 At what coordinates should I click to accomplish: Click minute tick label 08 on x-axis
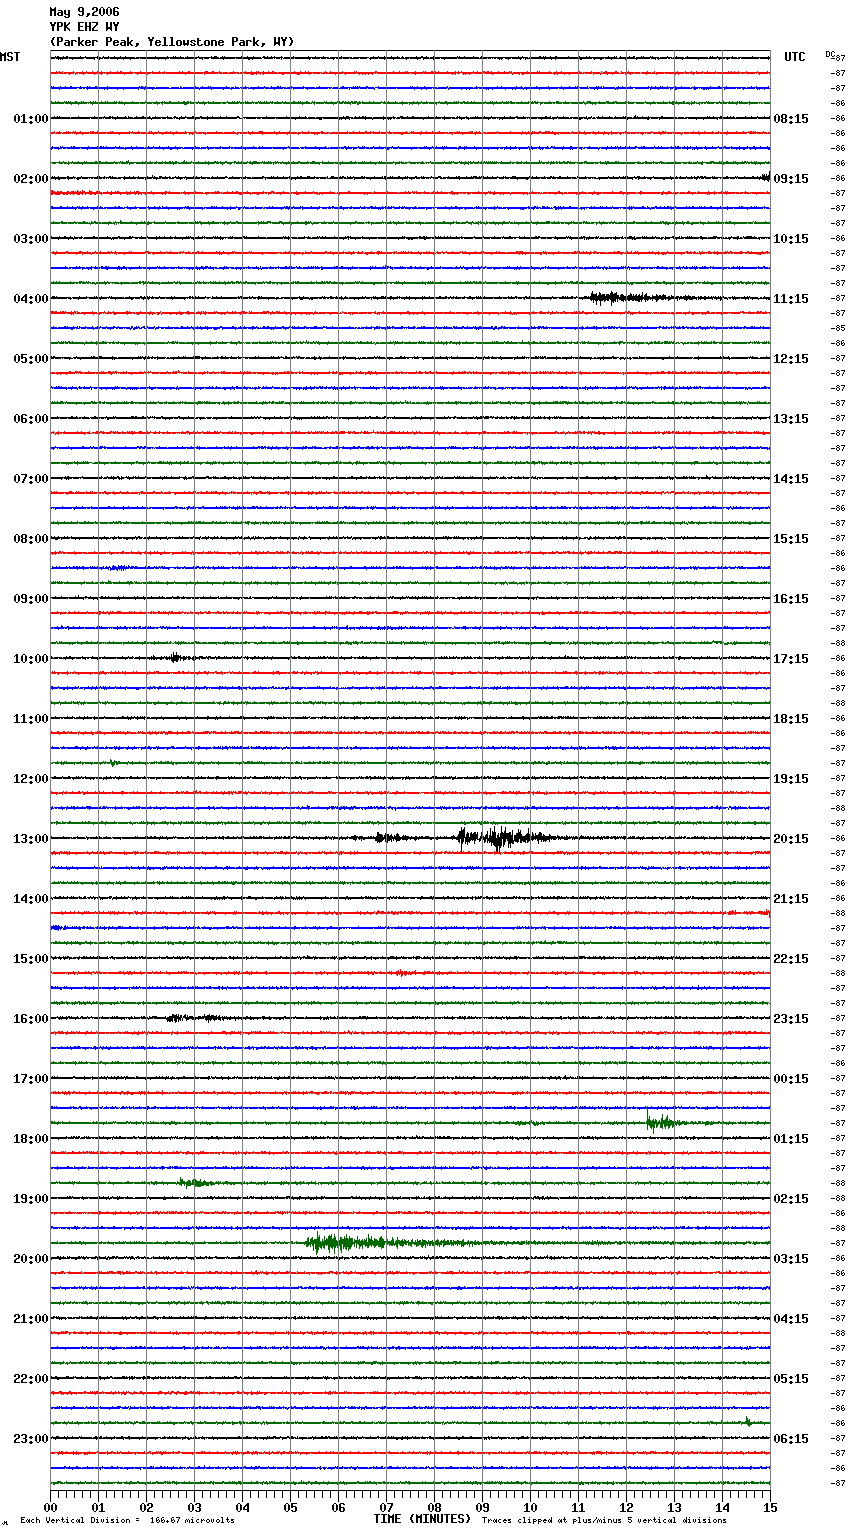click(x=435, y=1507)
